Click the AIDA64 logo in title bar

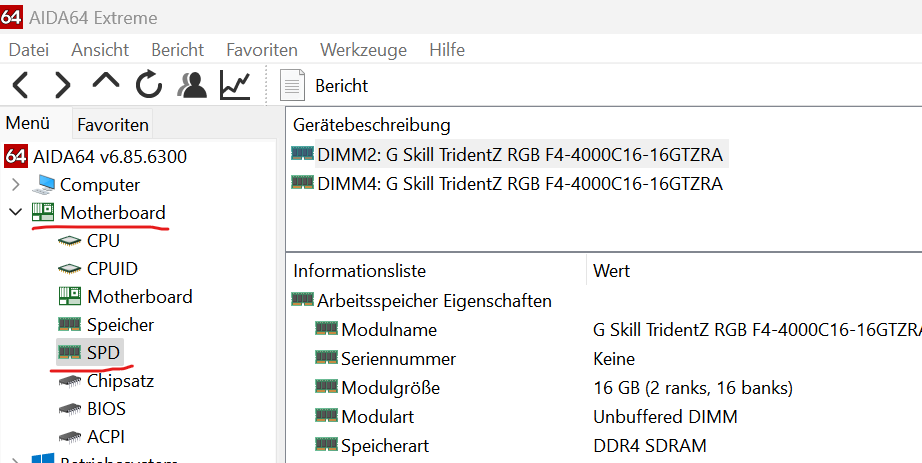pos(11,17)
